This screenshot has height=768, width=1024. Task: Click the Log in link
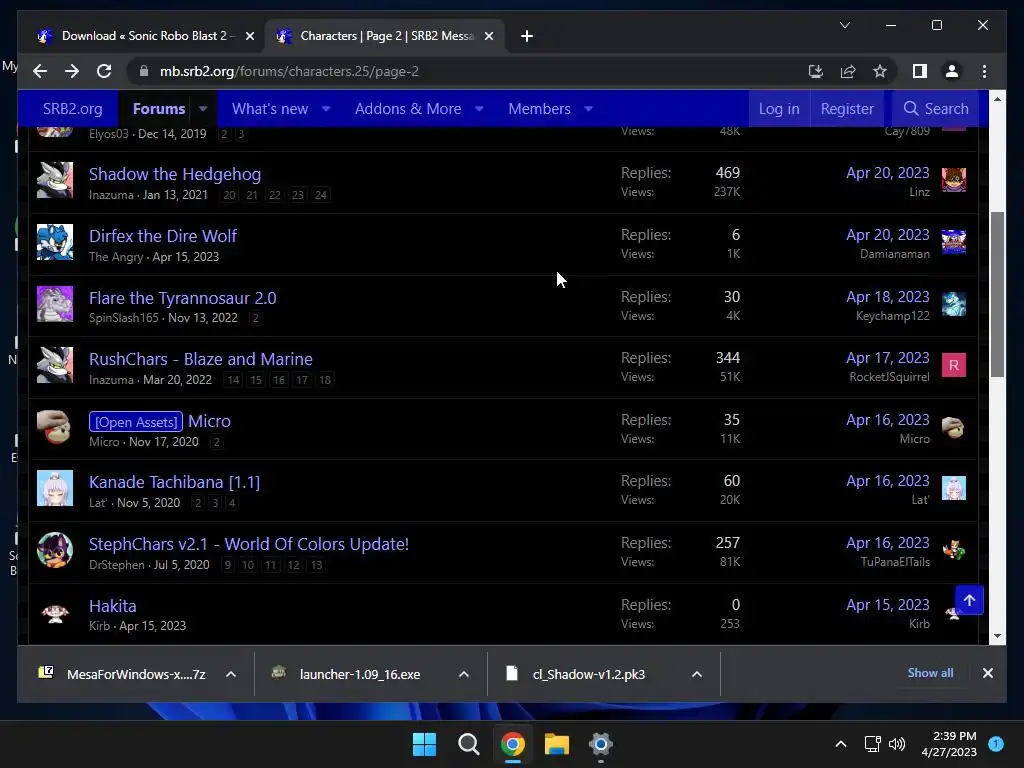(778, 108)
